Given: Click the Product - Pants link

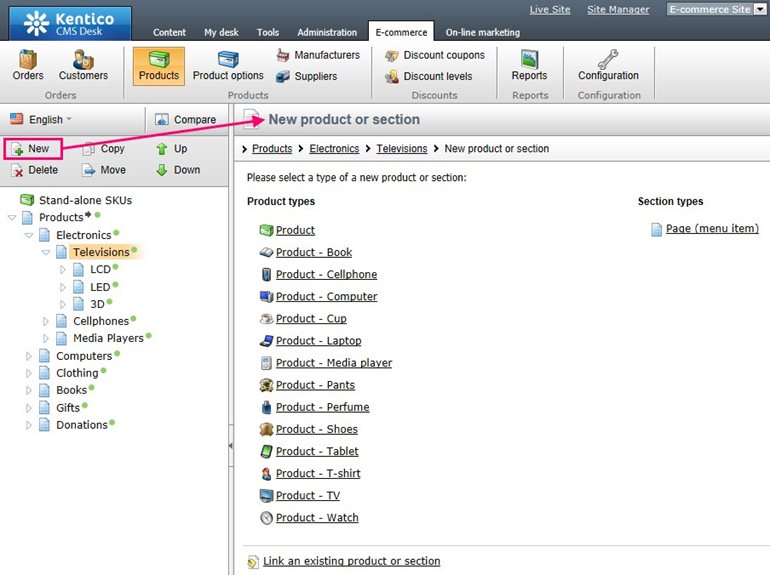Looking at the screenshot, I should (315, 385).
